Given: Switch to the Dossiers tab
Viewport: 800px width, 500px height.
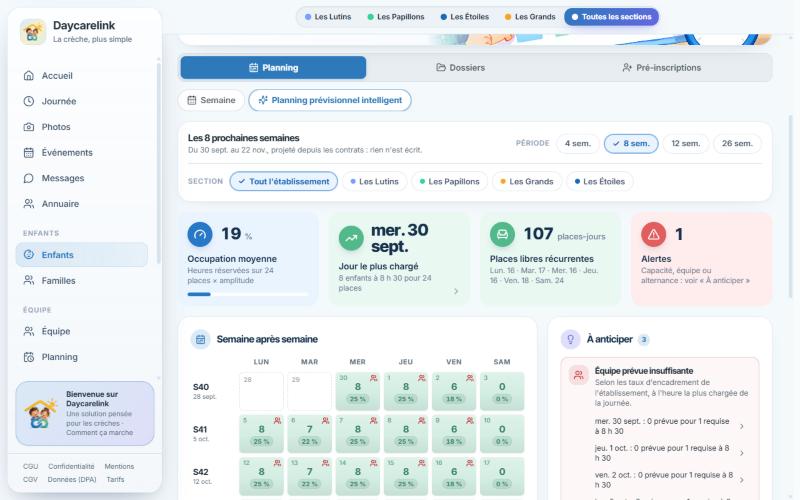Looking at the screenshot, I should pos(460,67).
